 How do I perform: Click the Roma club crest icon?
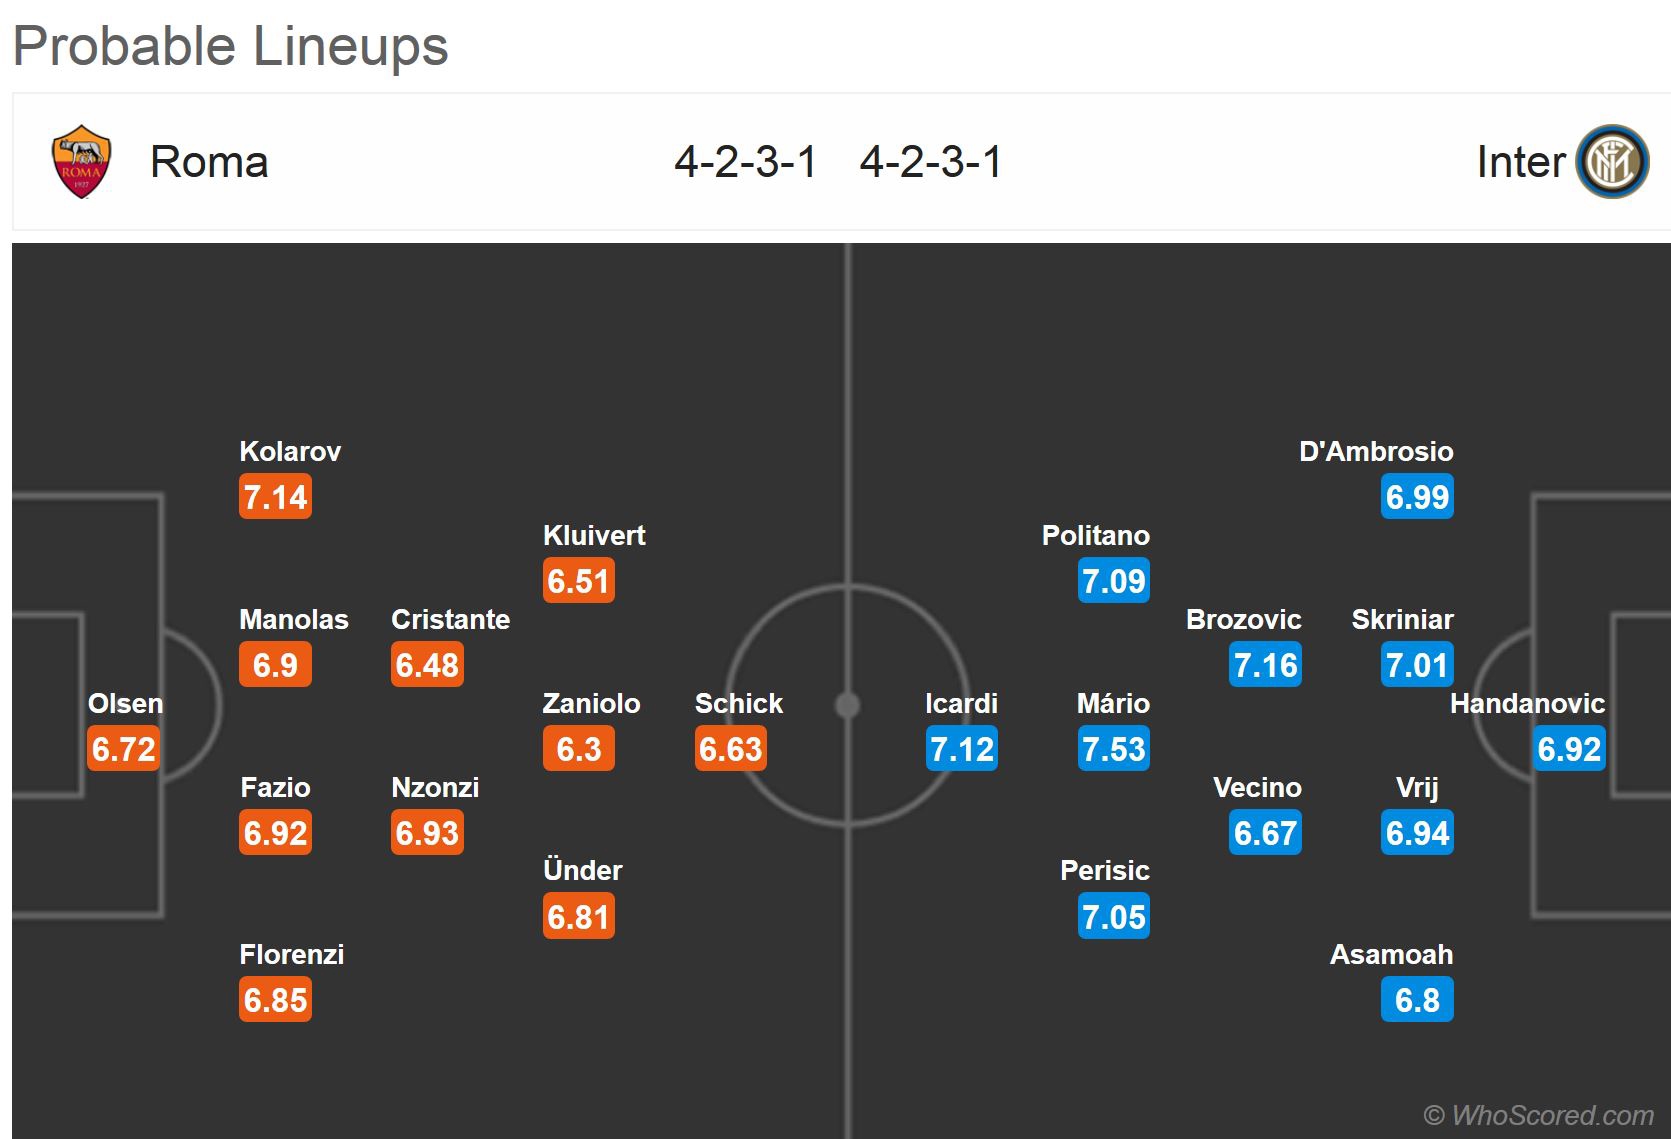pos(81,161)
